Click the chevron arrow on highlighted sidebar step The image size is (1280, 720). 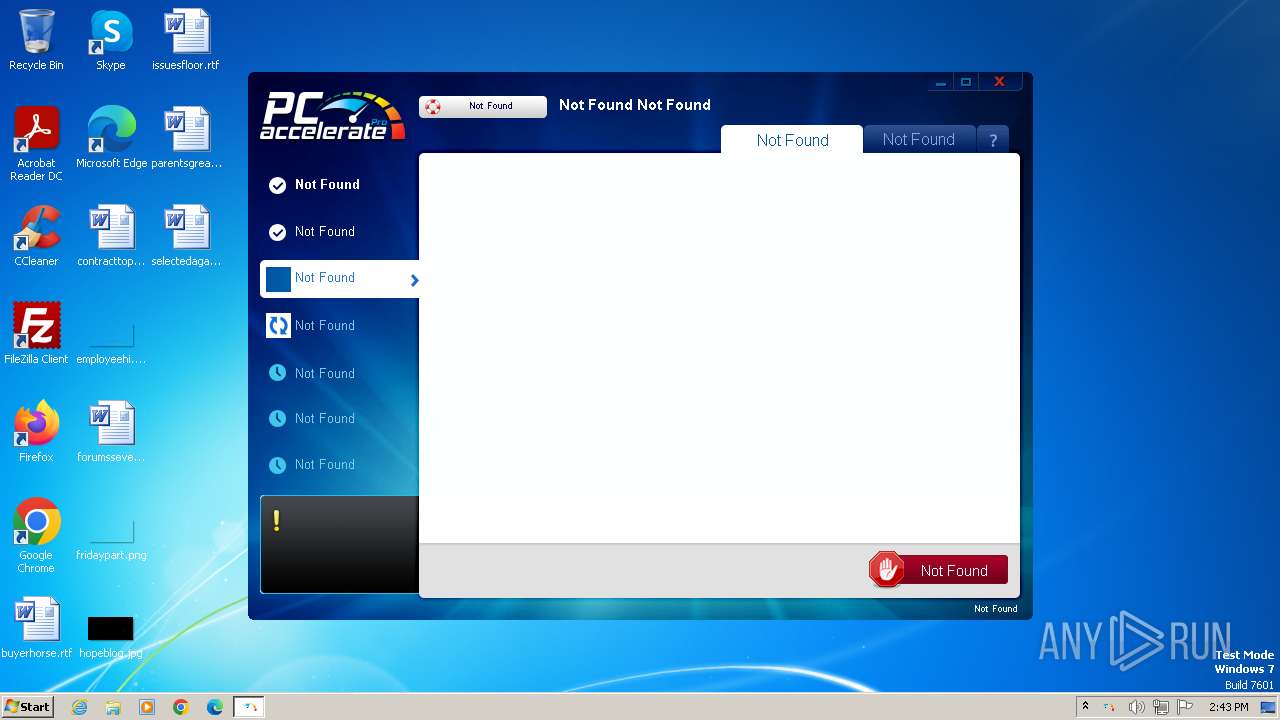pyautogui.click(x=414, y=280)
